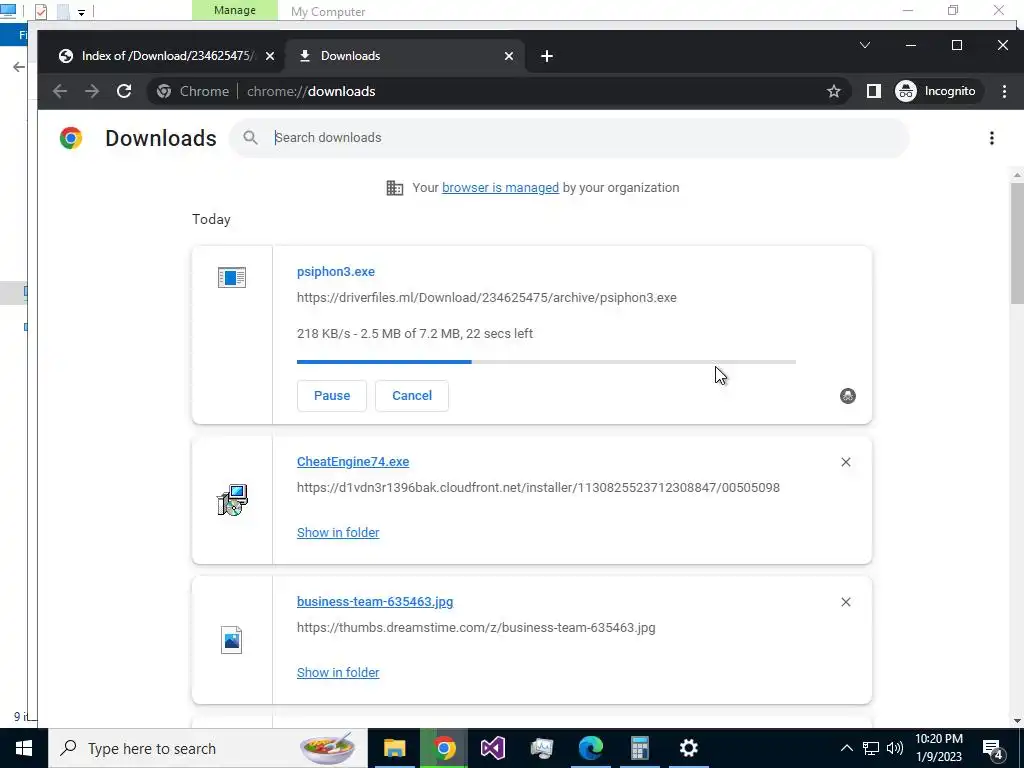
Task: Open the Settings gear on the taskbar
Action: (x=688, y=748)
